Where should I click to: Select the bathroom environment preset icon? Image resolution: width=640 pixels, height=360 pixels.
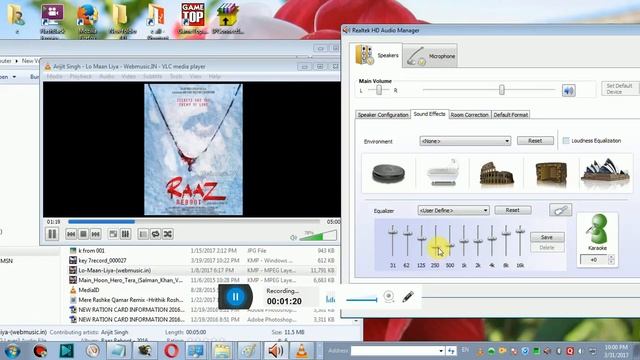coord(443,172)
